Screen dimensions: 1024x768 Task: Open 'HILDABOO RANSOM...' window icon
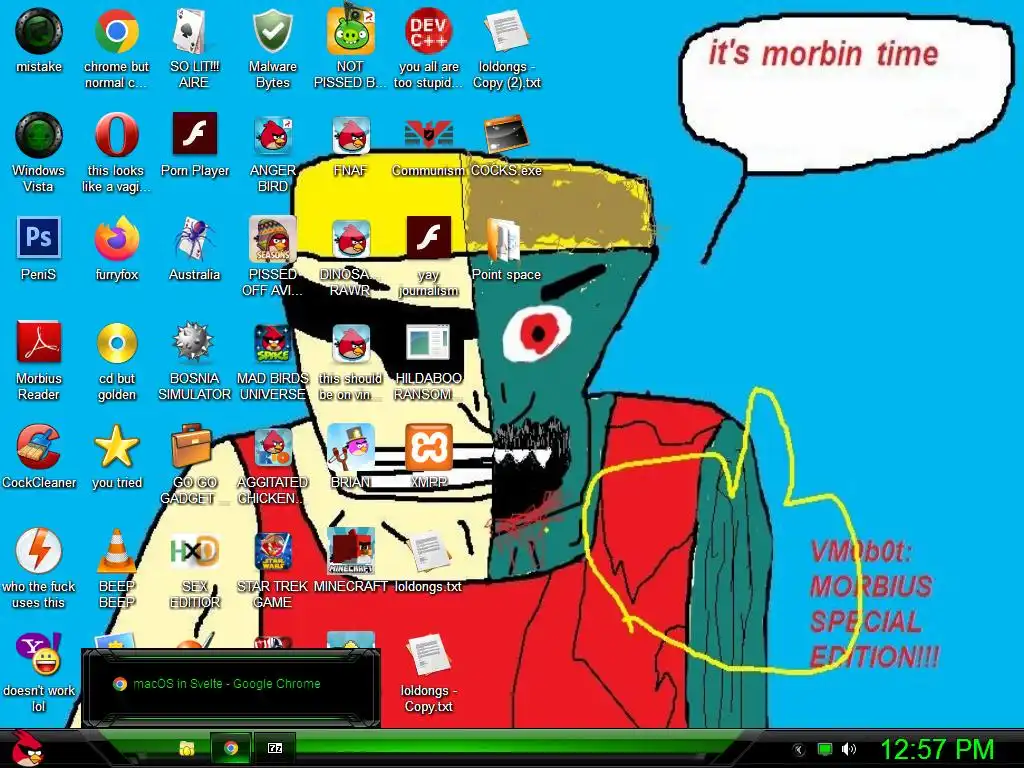pos(428,344)
